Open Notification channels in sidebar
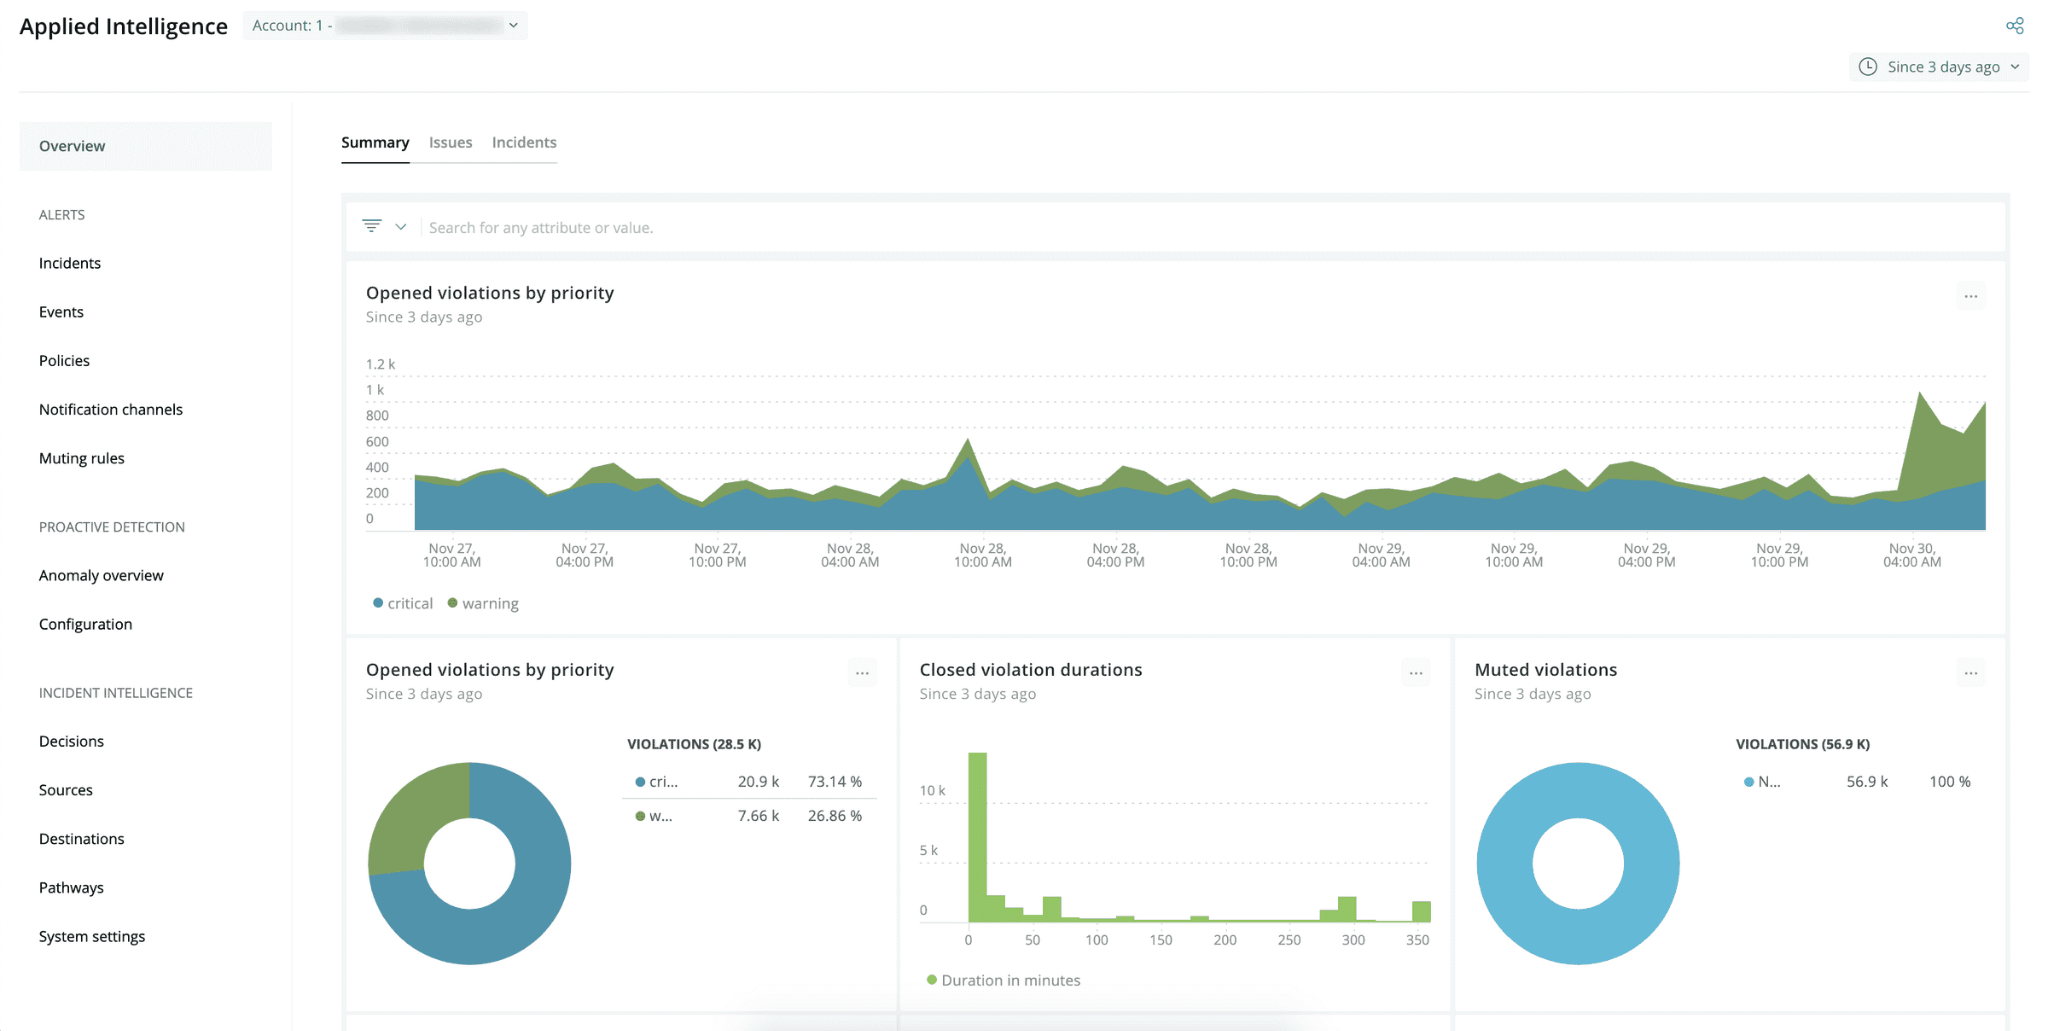Image resolution: width=2048 pixels, height=1031 pixels. (111, 409)
